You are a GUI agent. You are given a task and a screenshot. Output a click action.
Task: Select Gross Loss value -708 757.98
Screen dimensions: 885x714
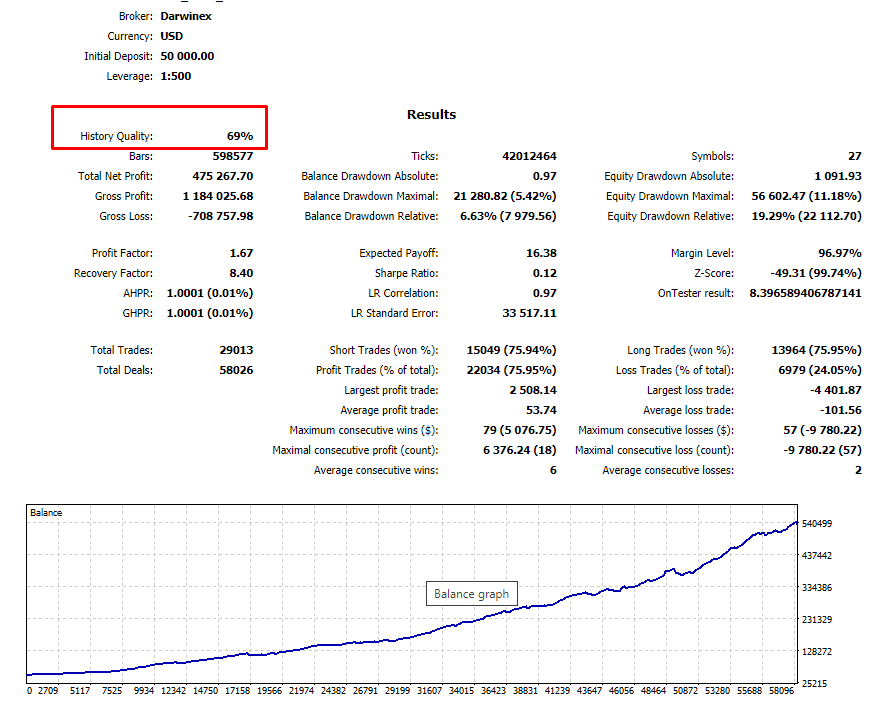(221, 216)
